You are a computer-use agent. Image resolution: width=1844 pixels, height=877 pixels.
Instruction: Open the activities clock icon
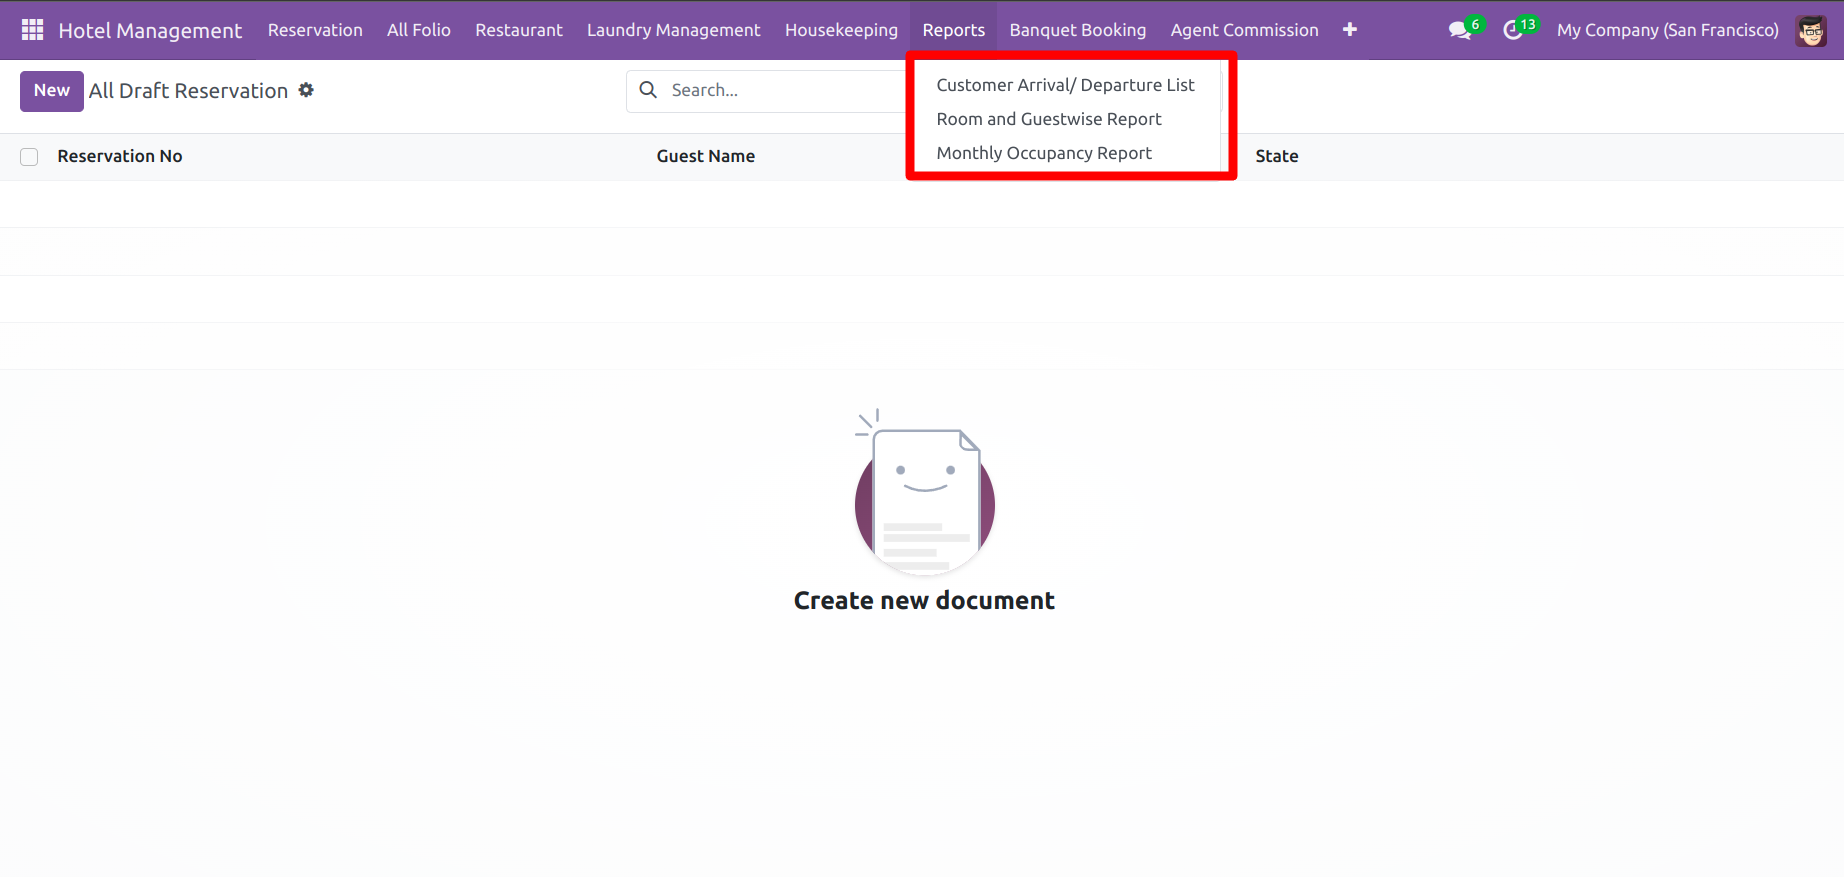[1514, 30]
